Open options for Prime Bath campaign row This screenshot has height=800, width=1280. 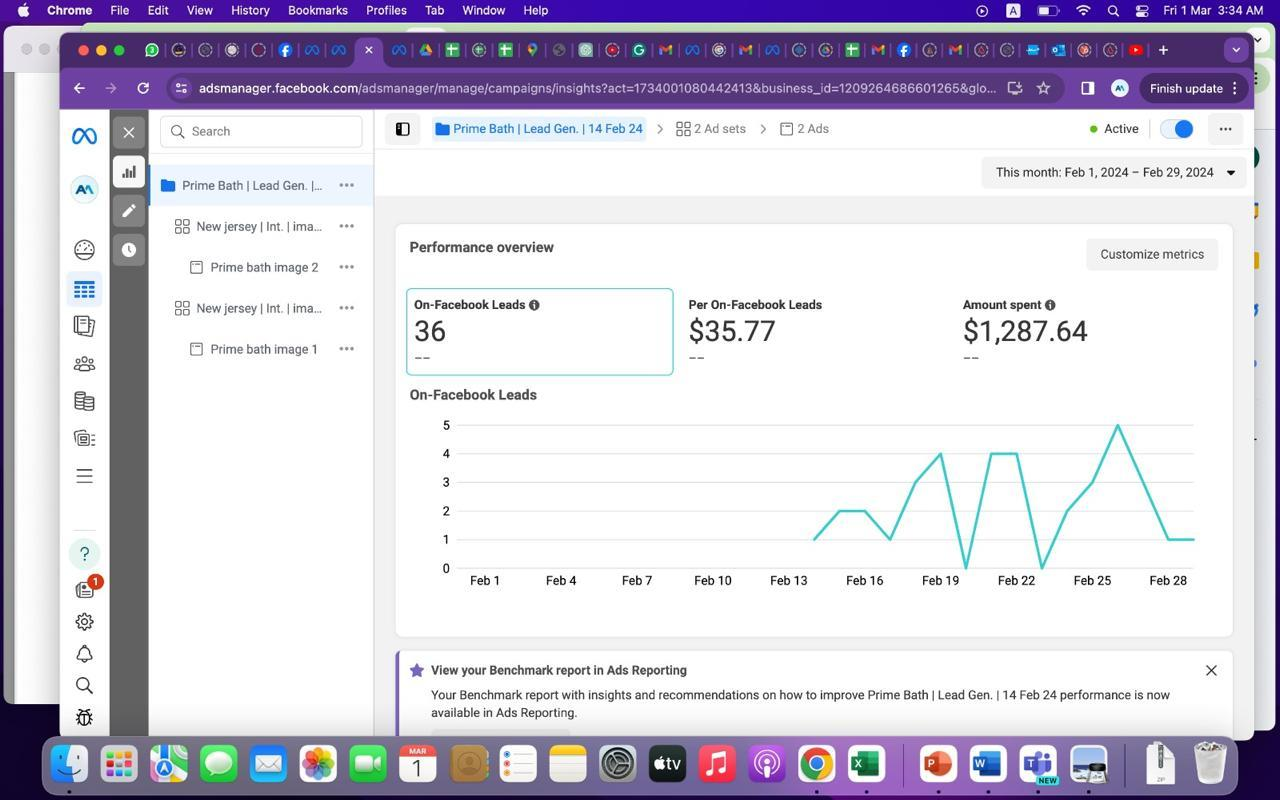[x=346, y=185]
